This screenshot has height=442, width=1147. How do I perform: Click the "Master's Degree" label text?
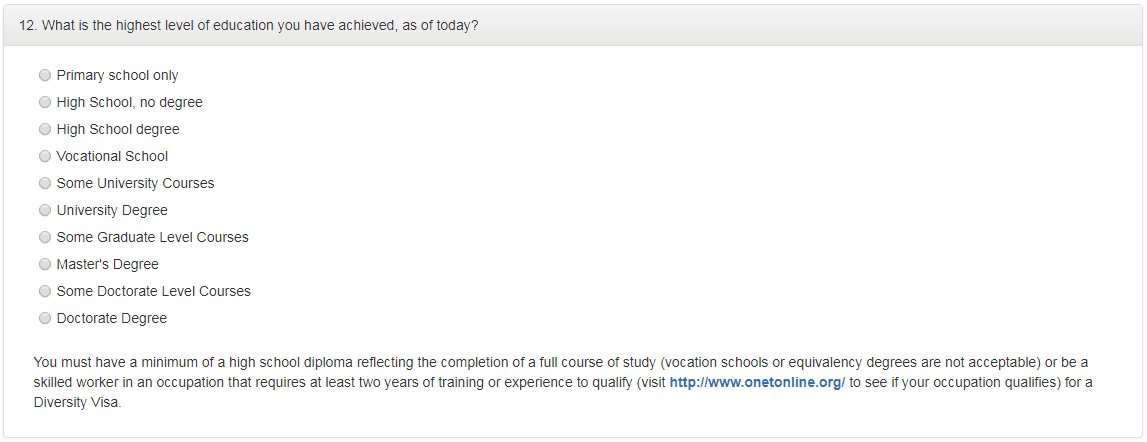[108, 264]
